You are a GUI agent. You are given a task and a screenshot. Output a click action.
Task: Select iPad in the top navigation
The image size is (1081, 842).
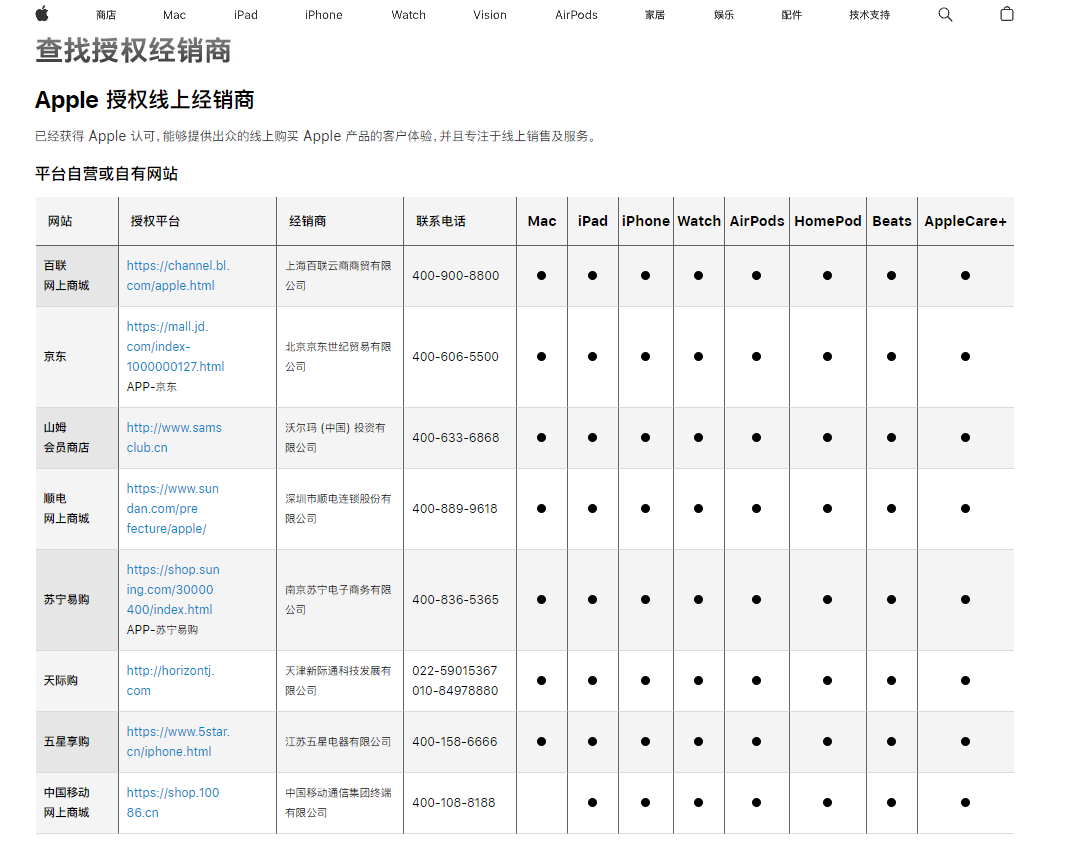(245, 15)
